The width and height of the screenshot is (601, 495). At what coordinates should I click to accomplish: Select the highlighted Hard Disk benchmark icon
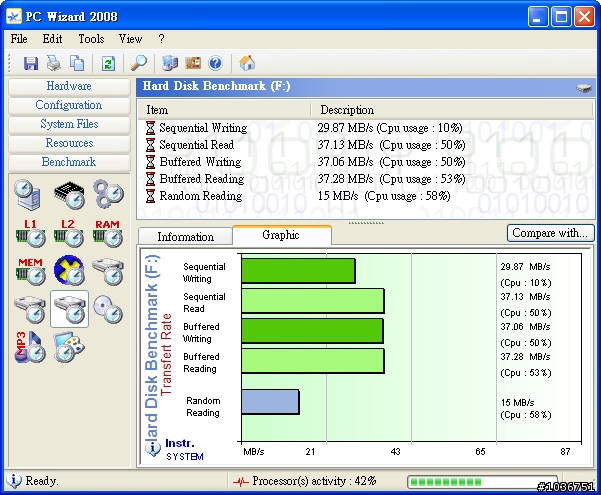pyautogui.click(x=69, y=309)
